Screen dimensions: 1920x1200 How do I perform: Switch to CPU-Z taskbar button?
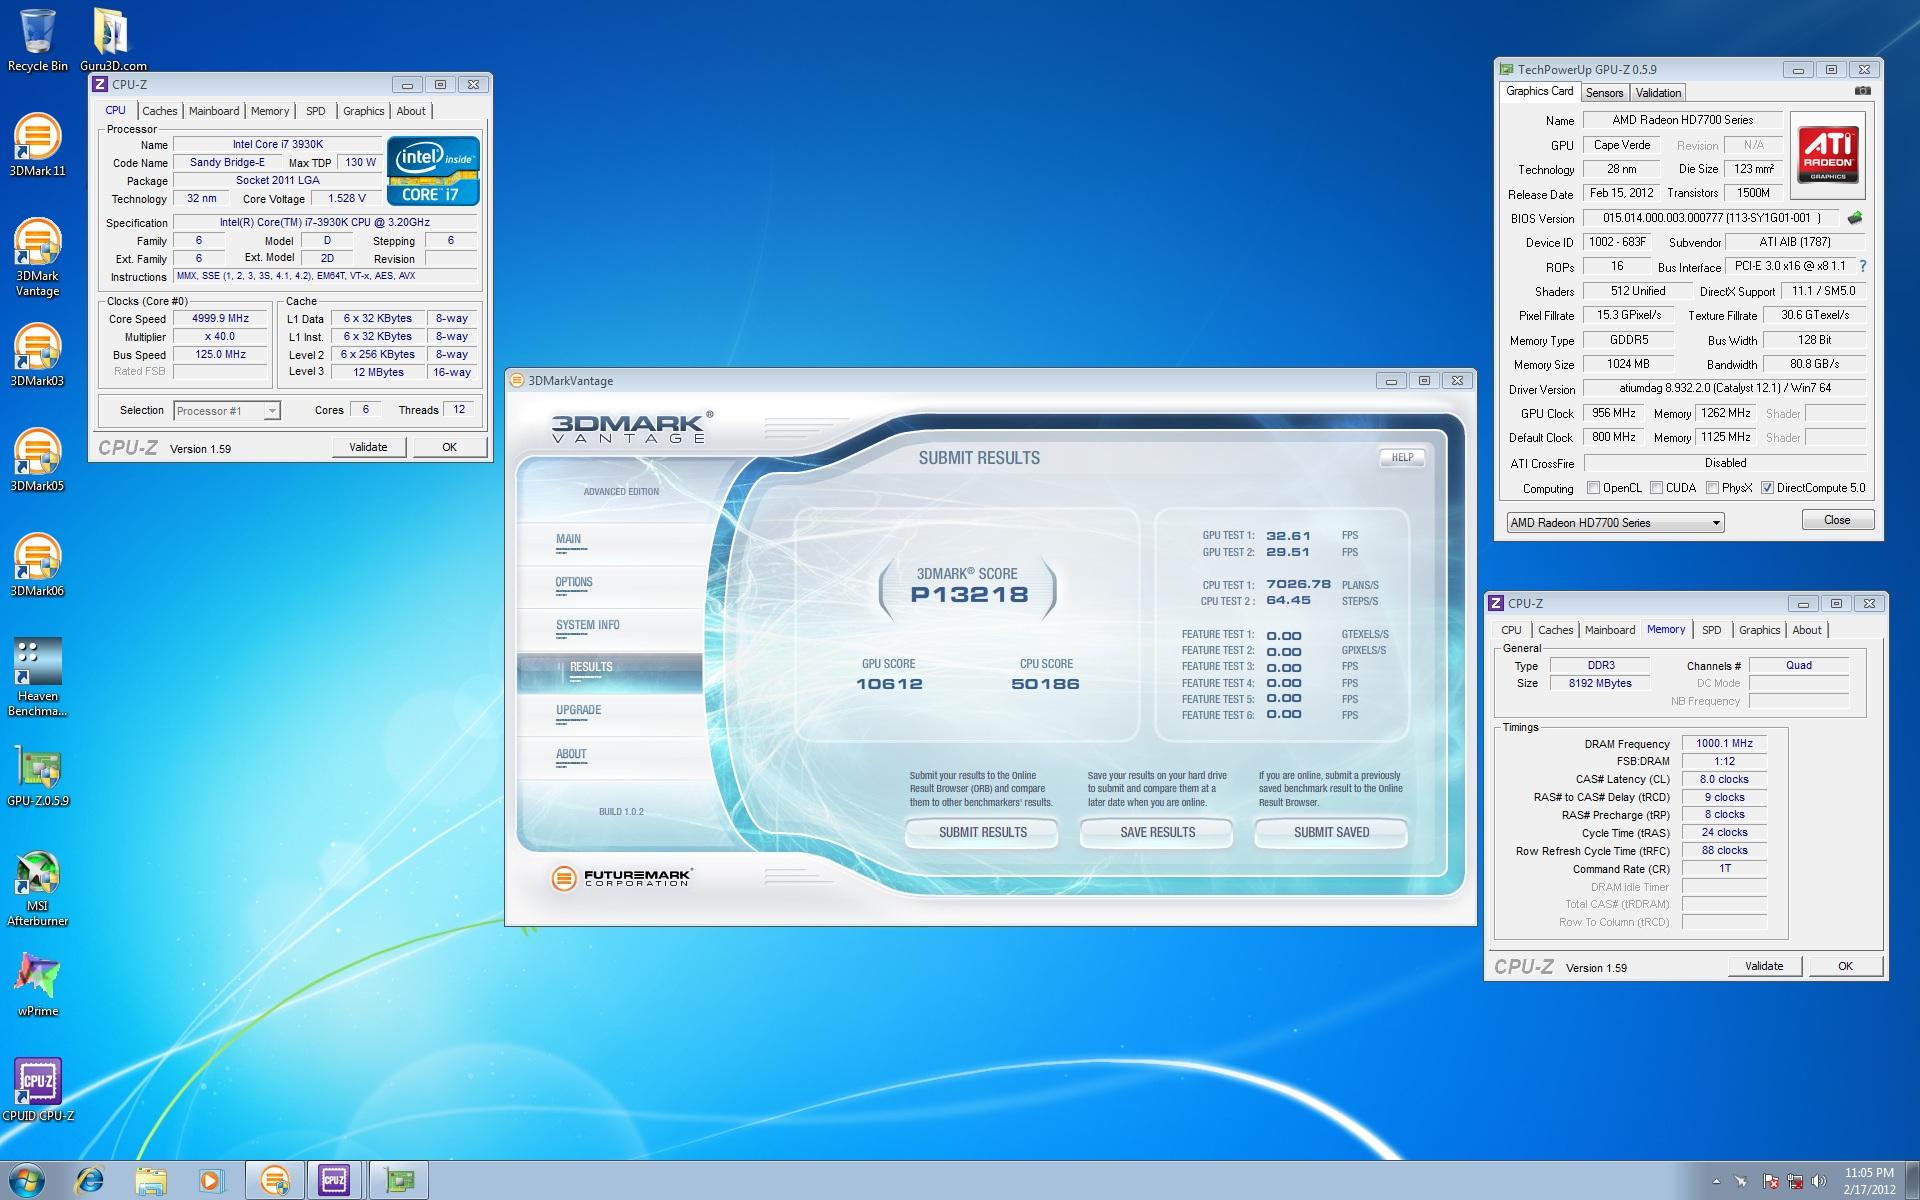pos(335,1181)
